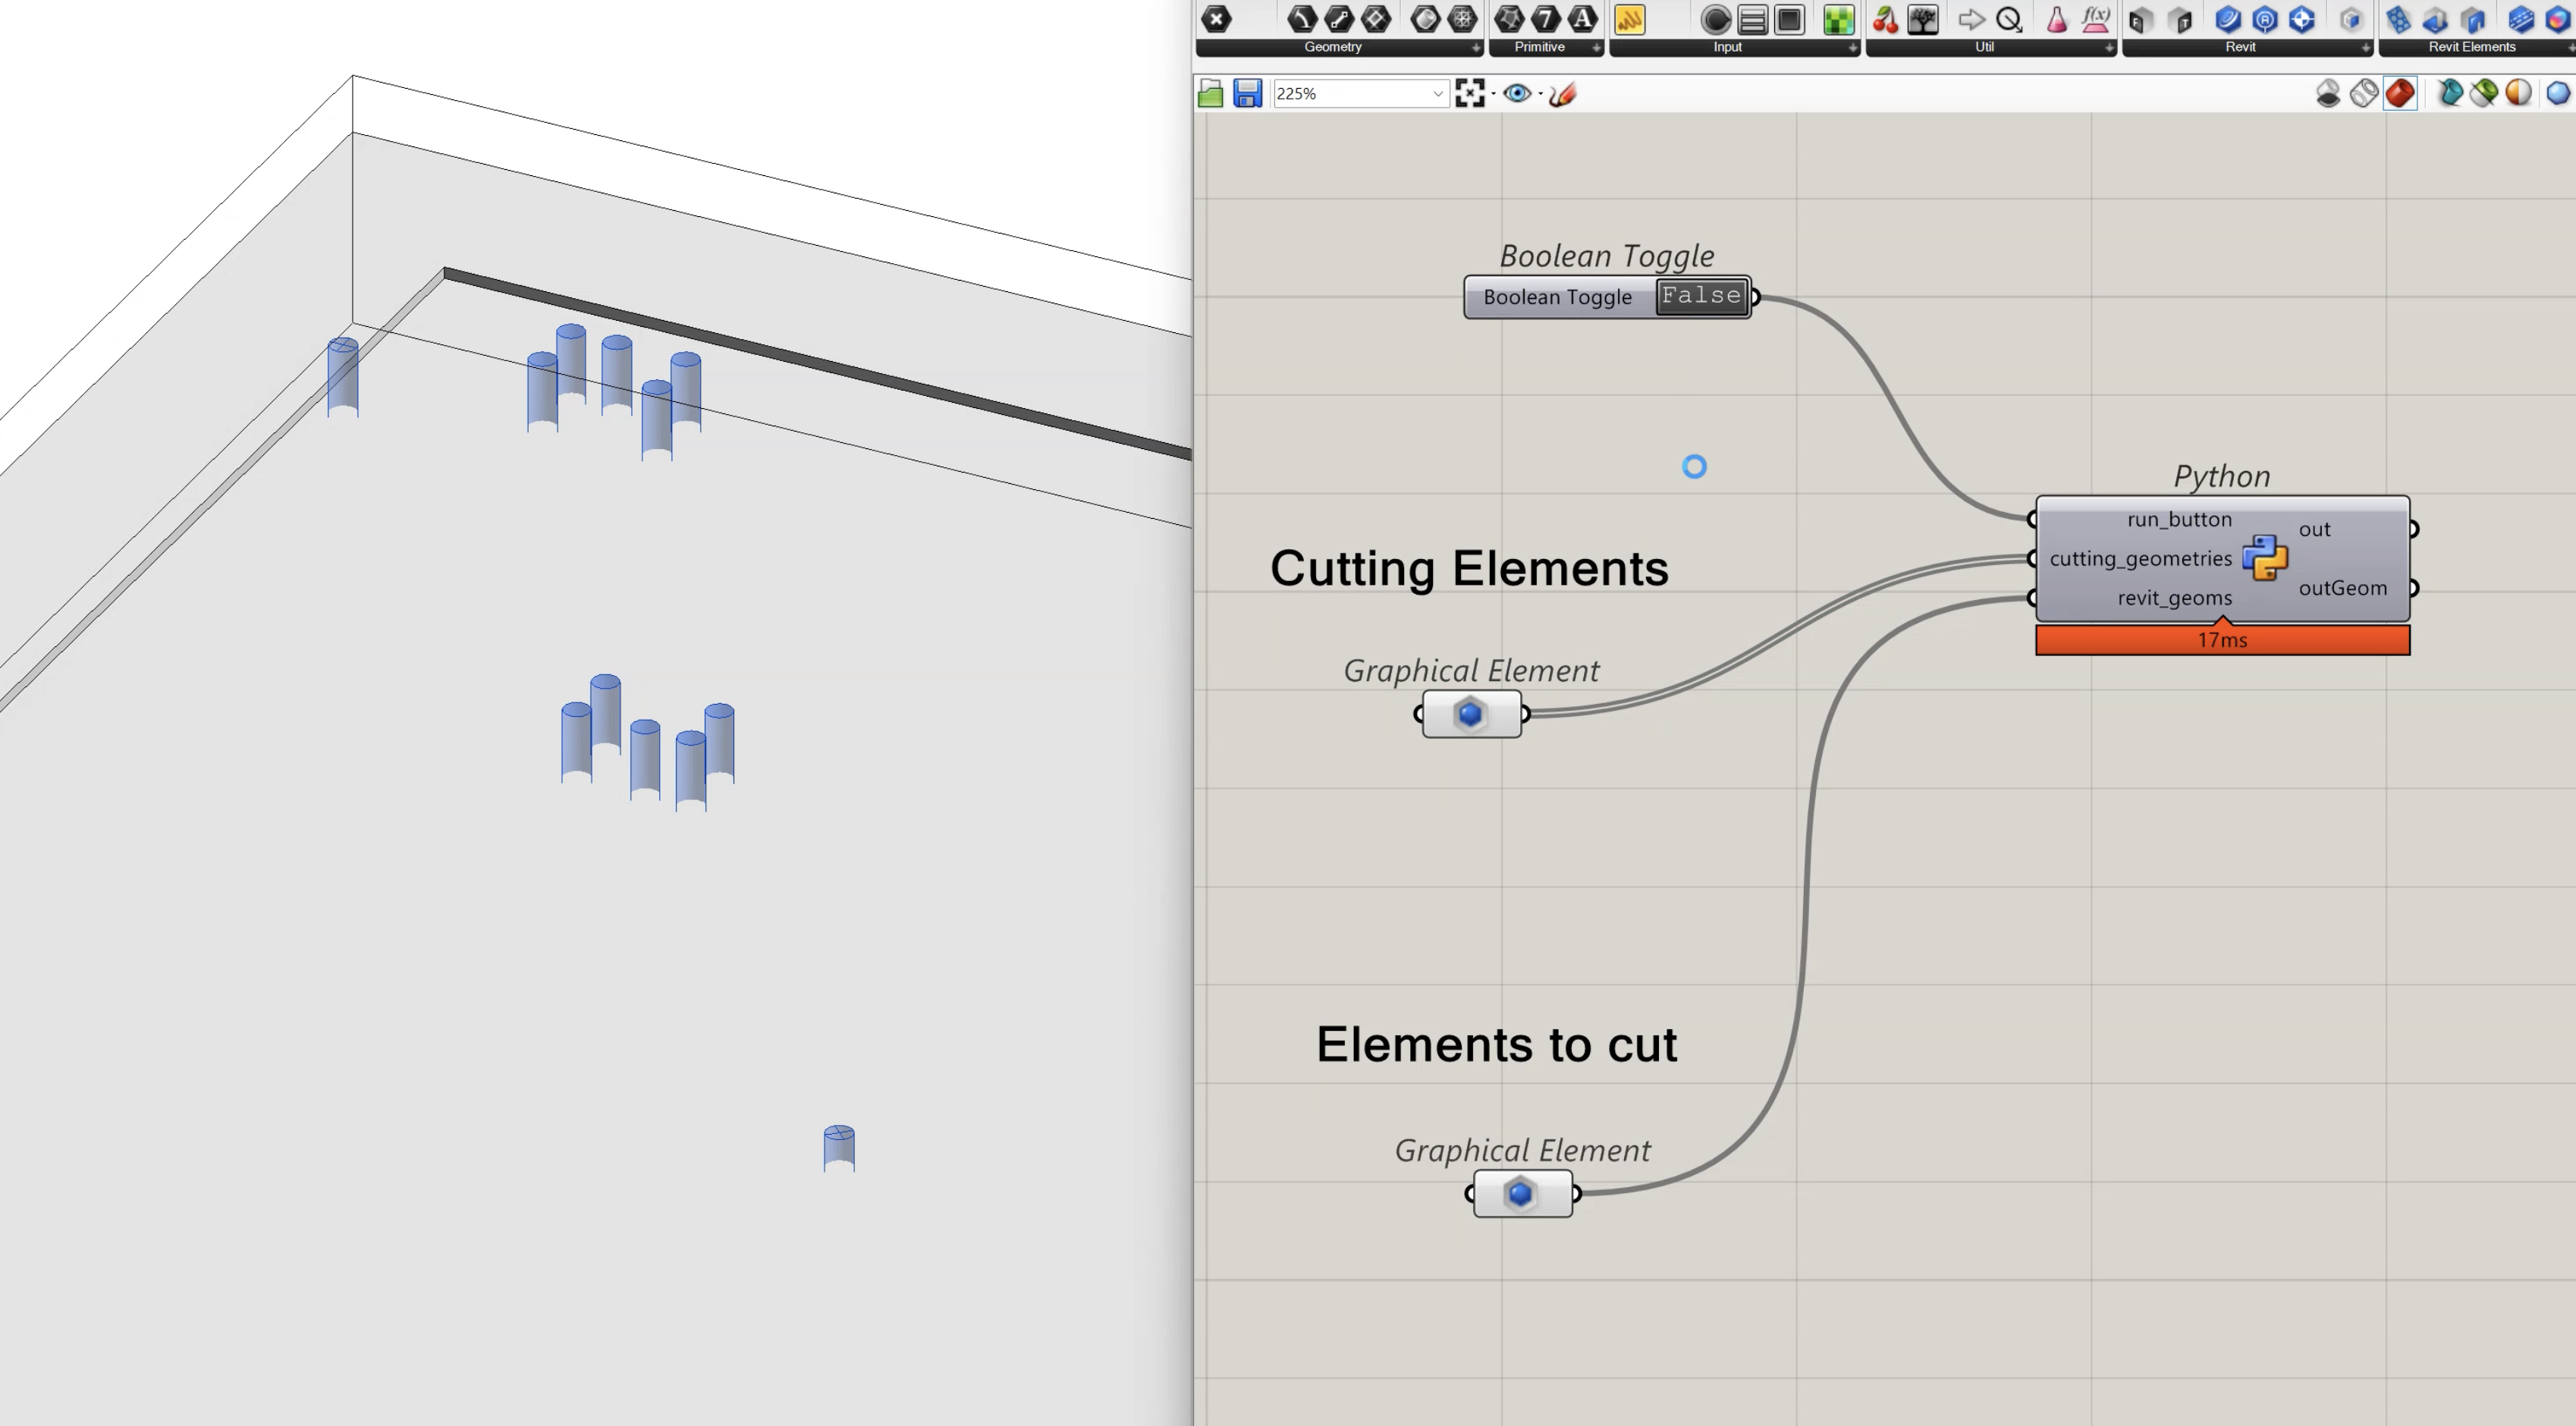Click the Revit panel label

click(2240, 47)
